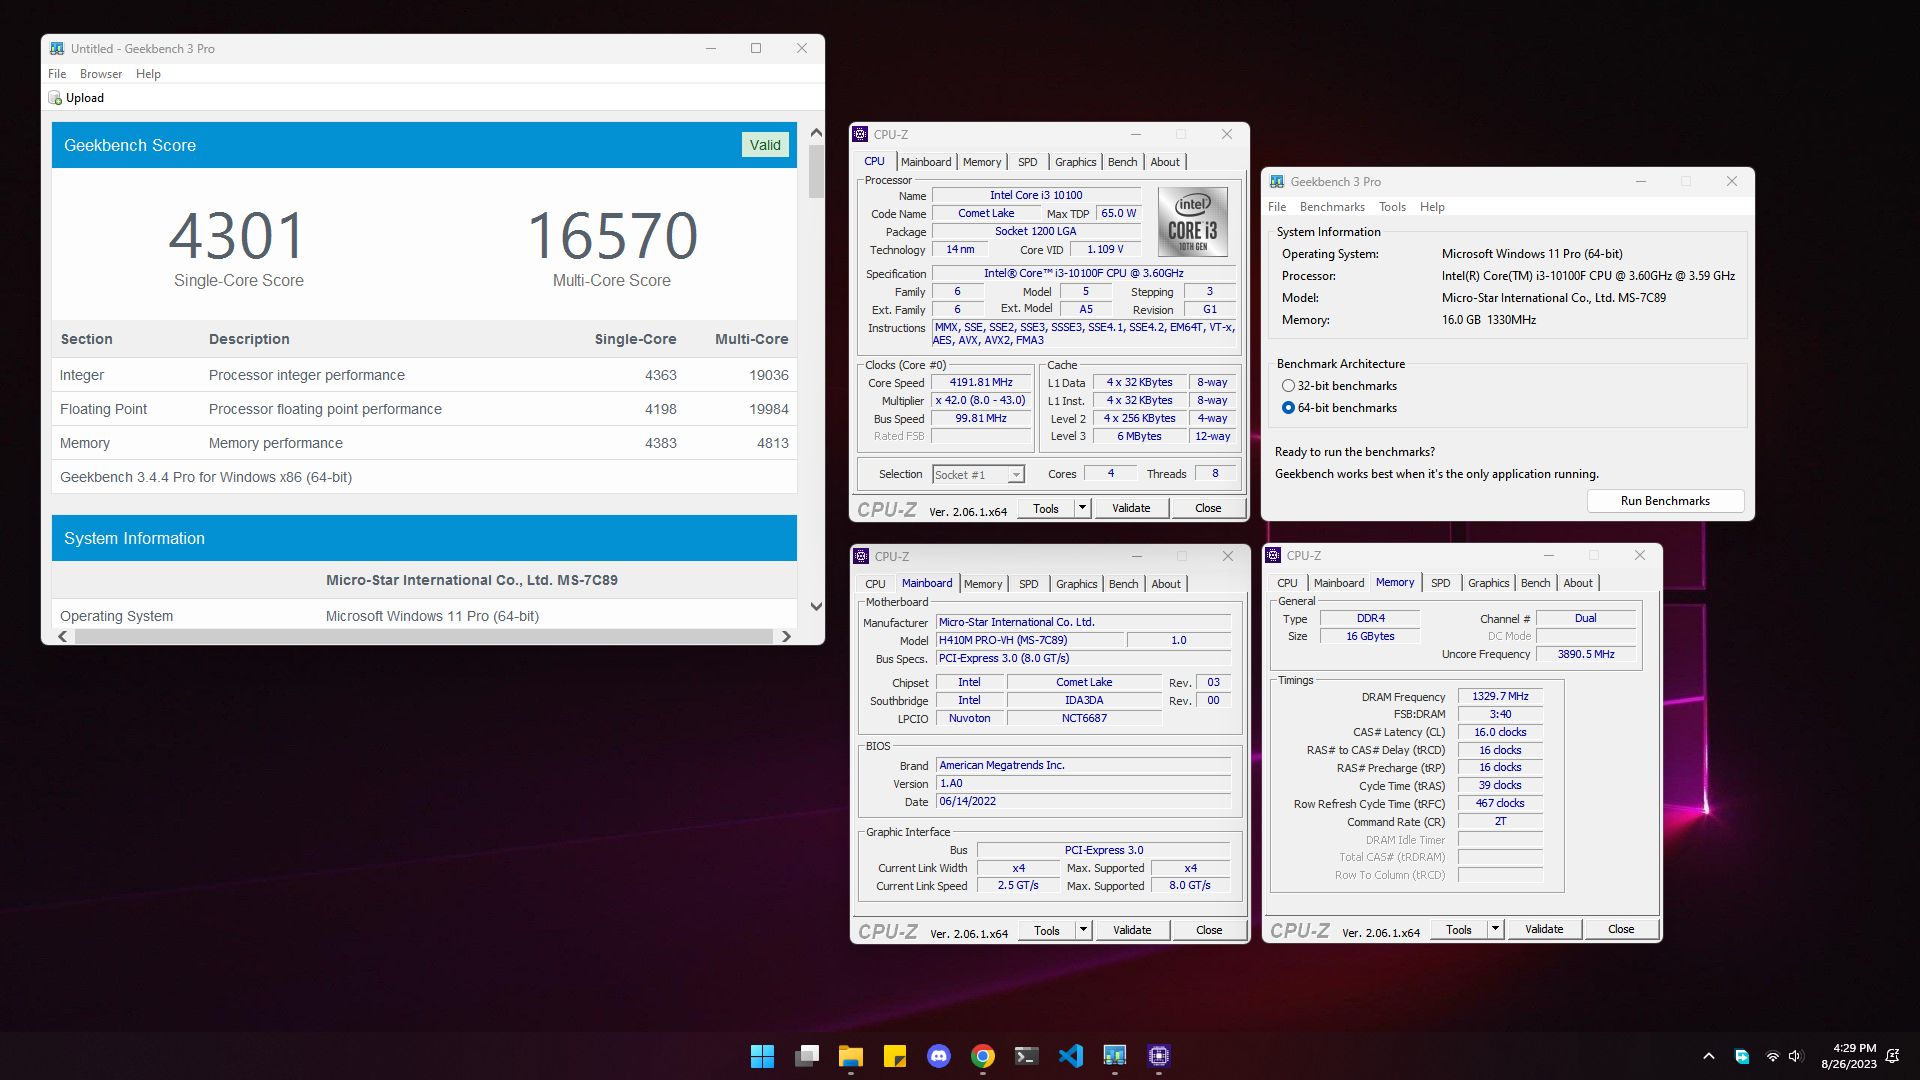Screen dimensions: 1920x1080
Task: Click the CPU-Z Mainboard window's title icon
Action: coord(861,556)
